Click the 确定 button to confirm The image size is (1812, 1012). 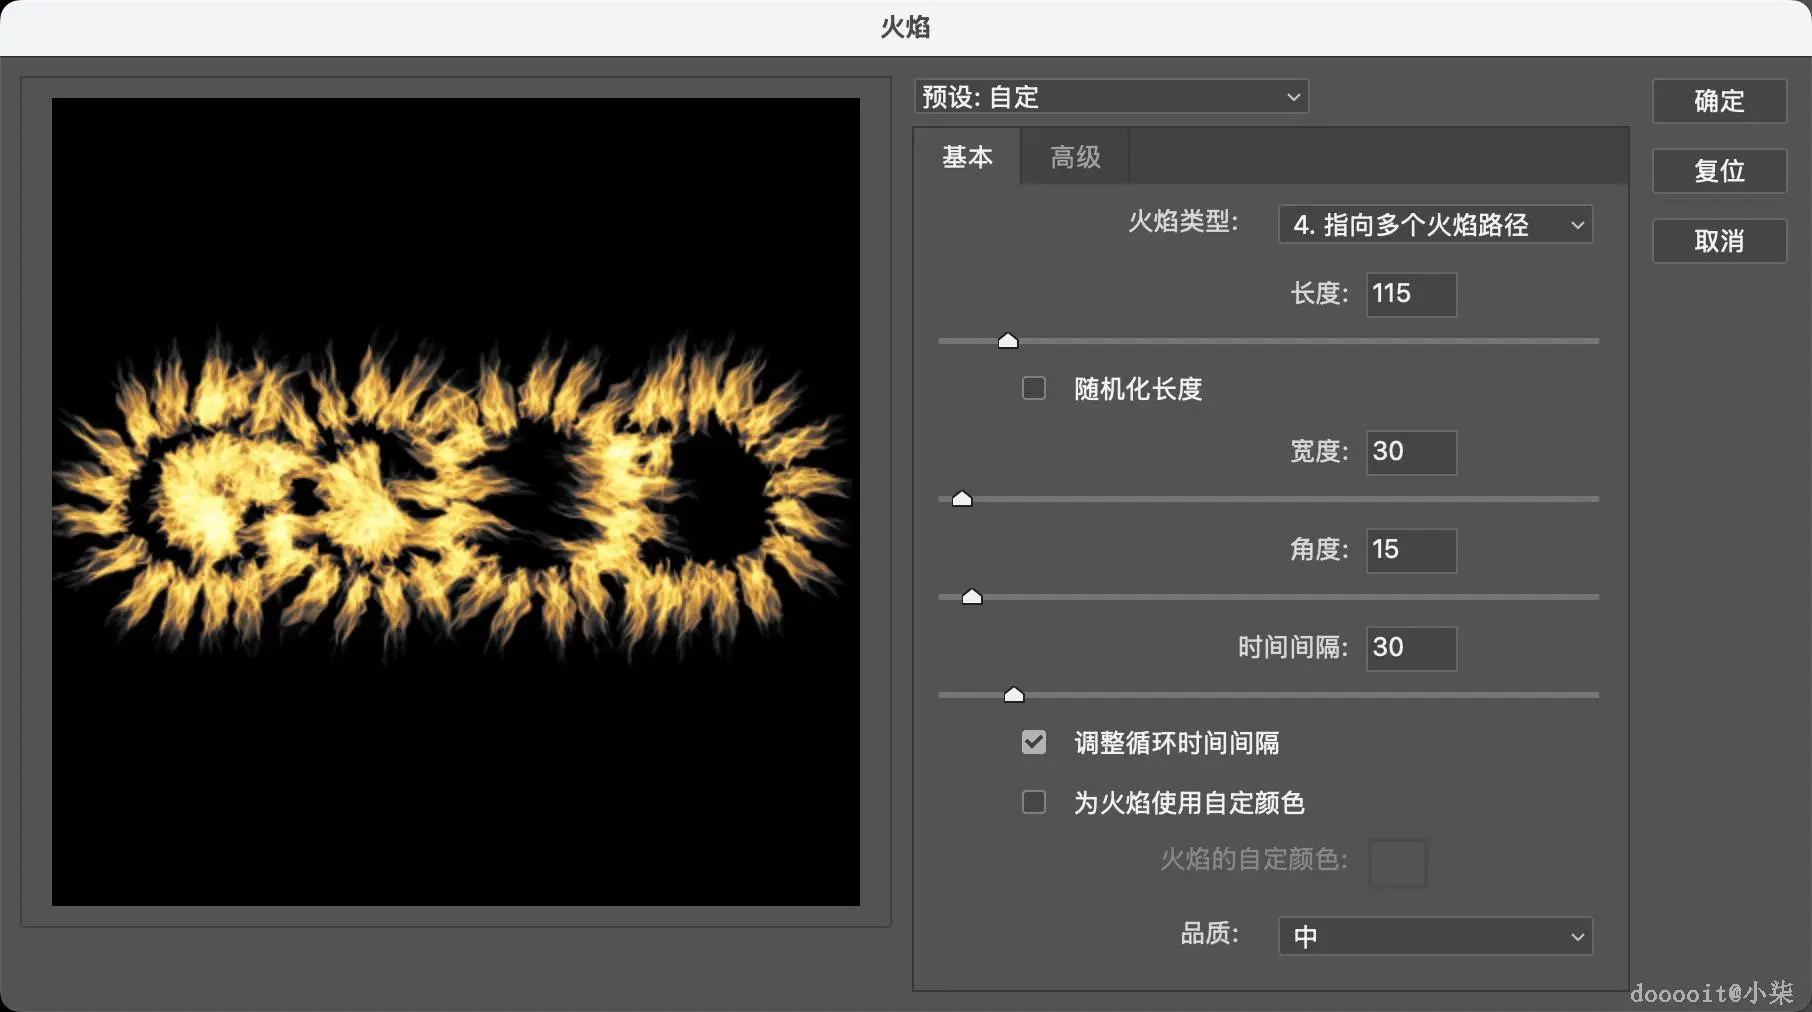1719,101
